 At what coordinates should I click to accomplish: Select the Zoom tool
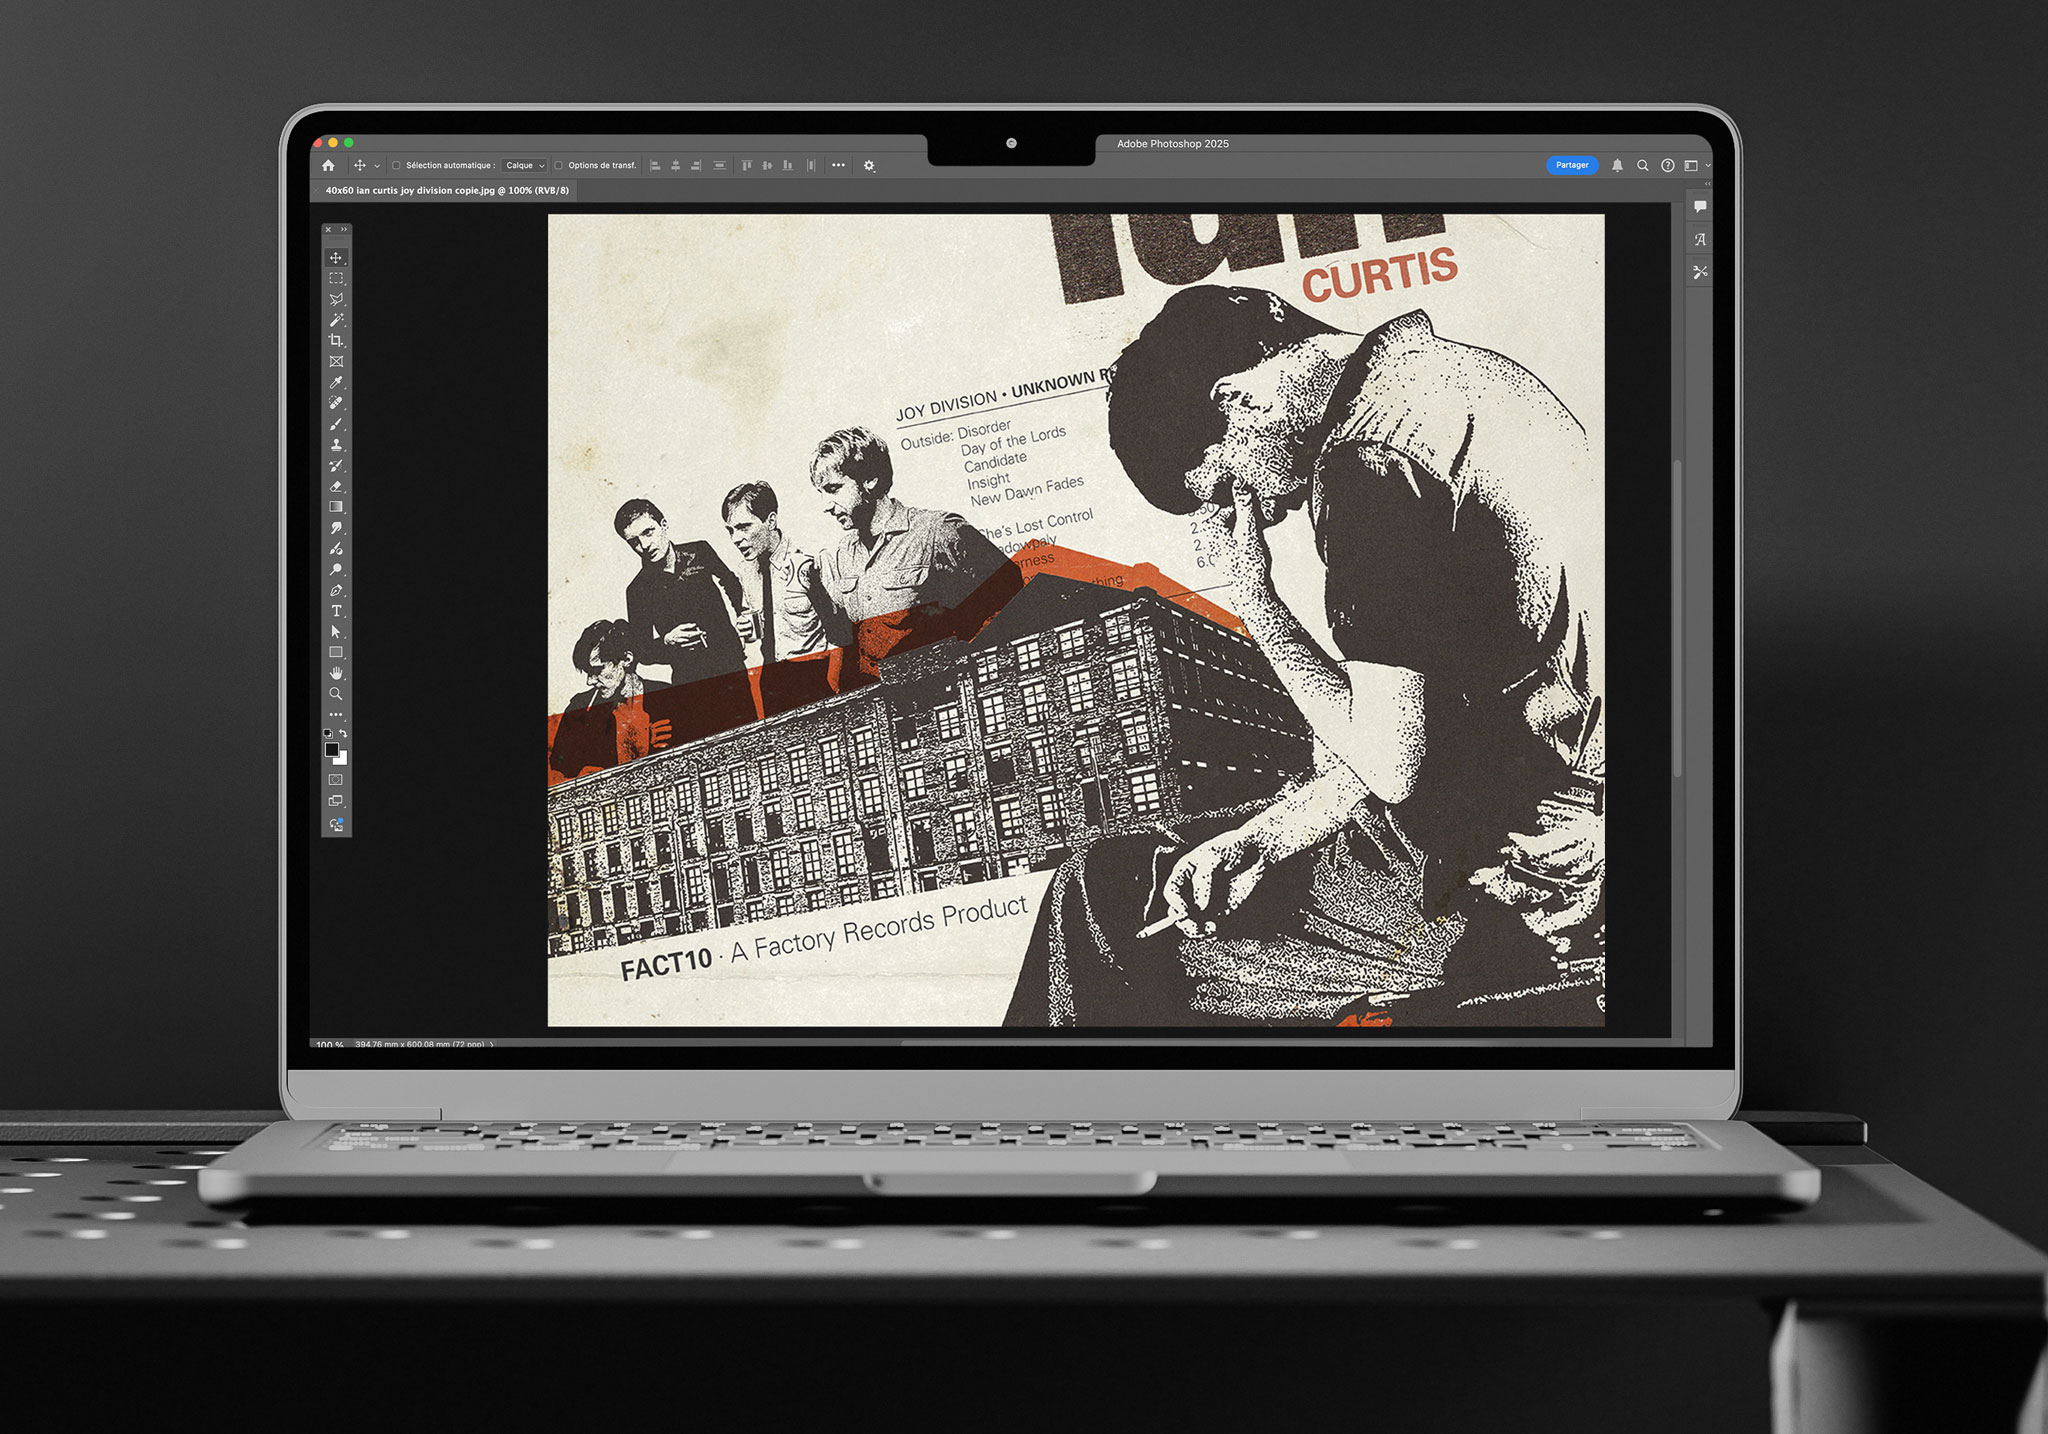(x=336, y=694)
